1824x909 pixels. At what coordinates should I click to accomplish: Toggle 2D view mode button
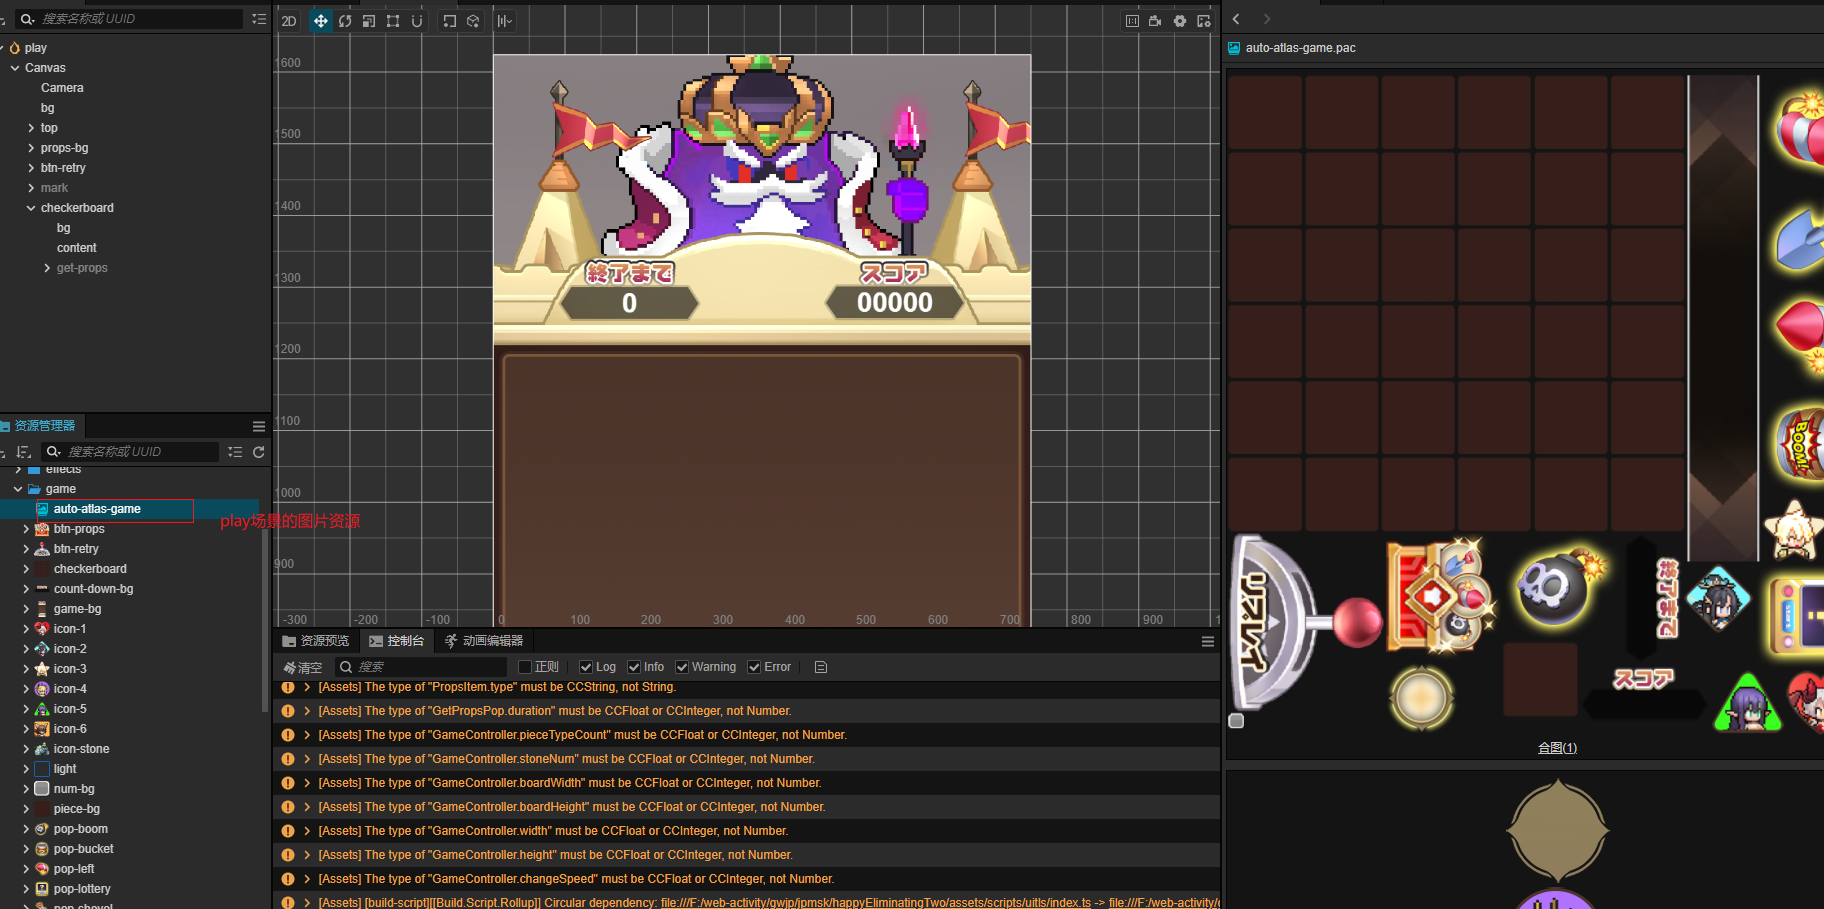click(x=289, y=21)
